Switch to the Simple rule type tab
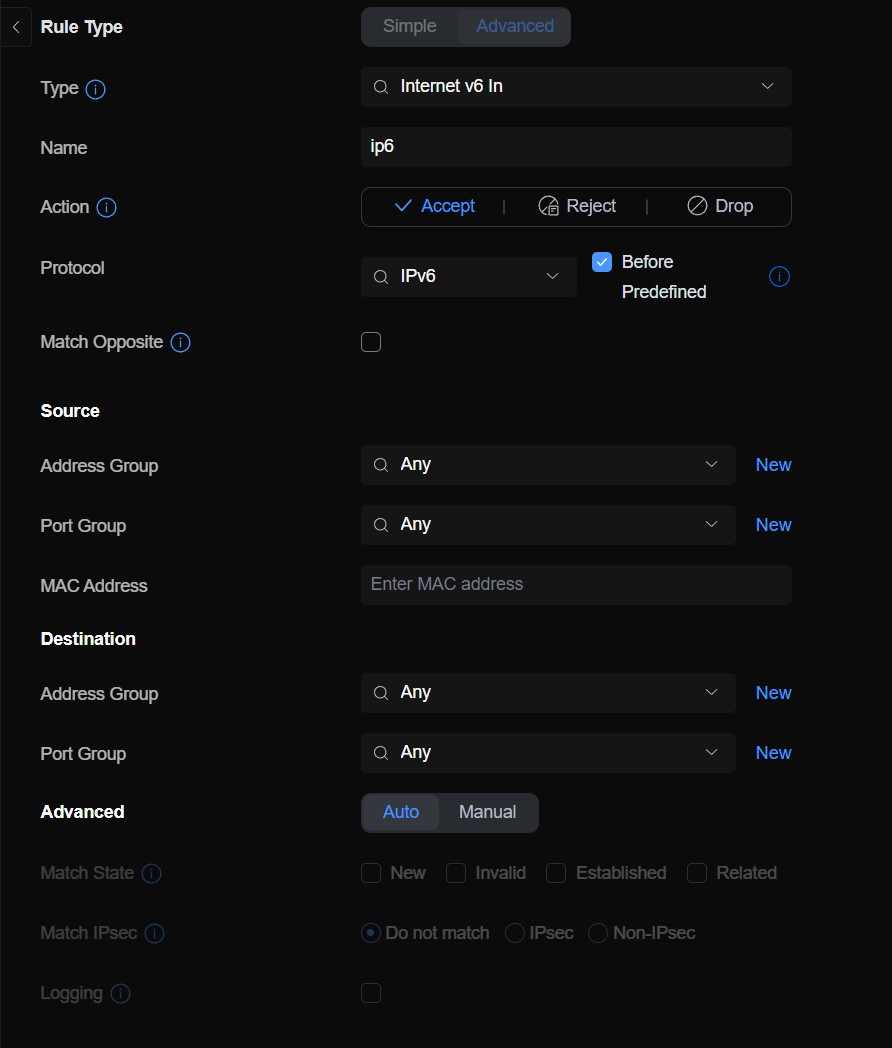 point(410,27)
